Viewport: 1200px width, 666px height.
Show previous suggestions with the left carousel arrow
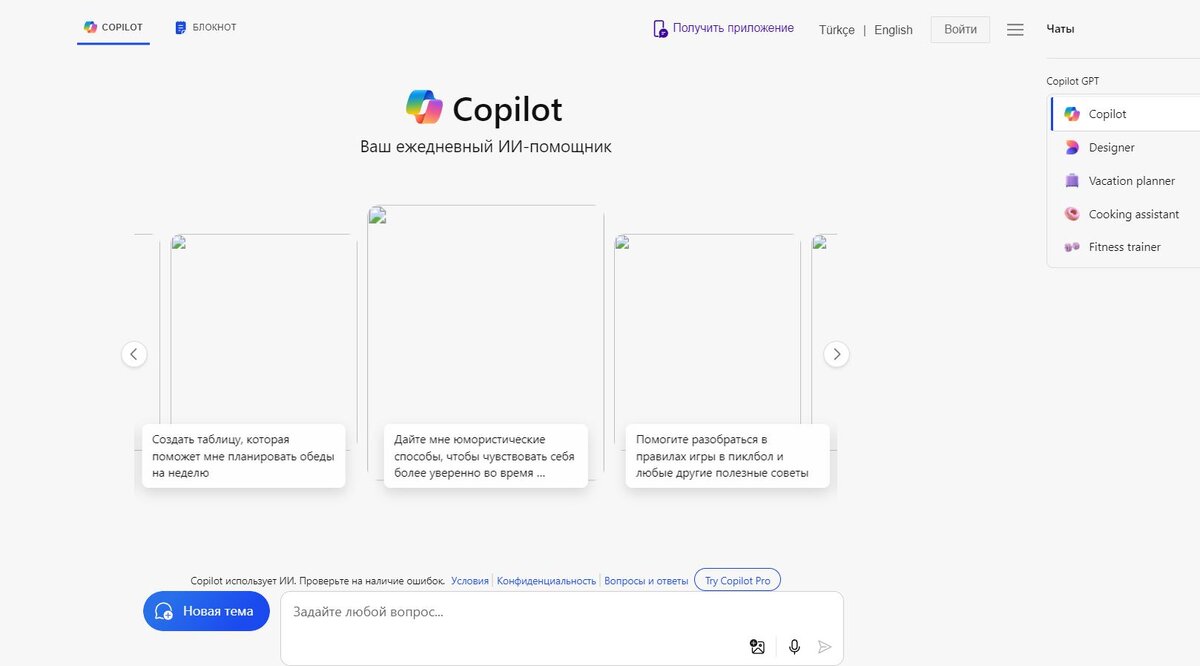pyautogui.click(x=134, y=354)
